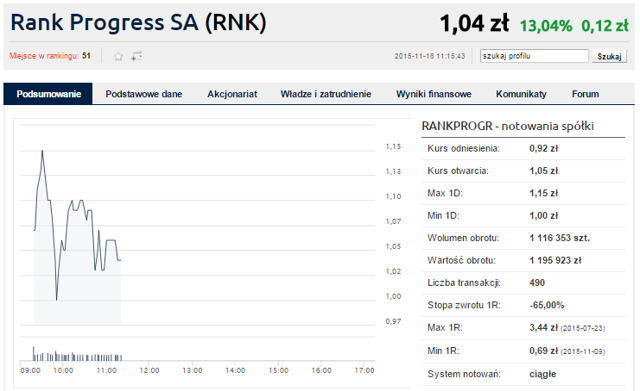Add company to favorites with star icon
The width and height of the screenshot is (640, 391).
(118, 56)
